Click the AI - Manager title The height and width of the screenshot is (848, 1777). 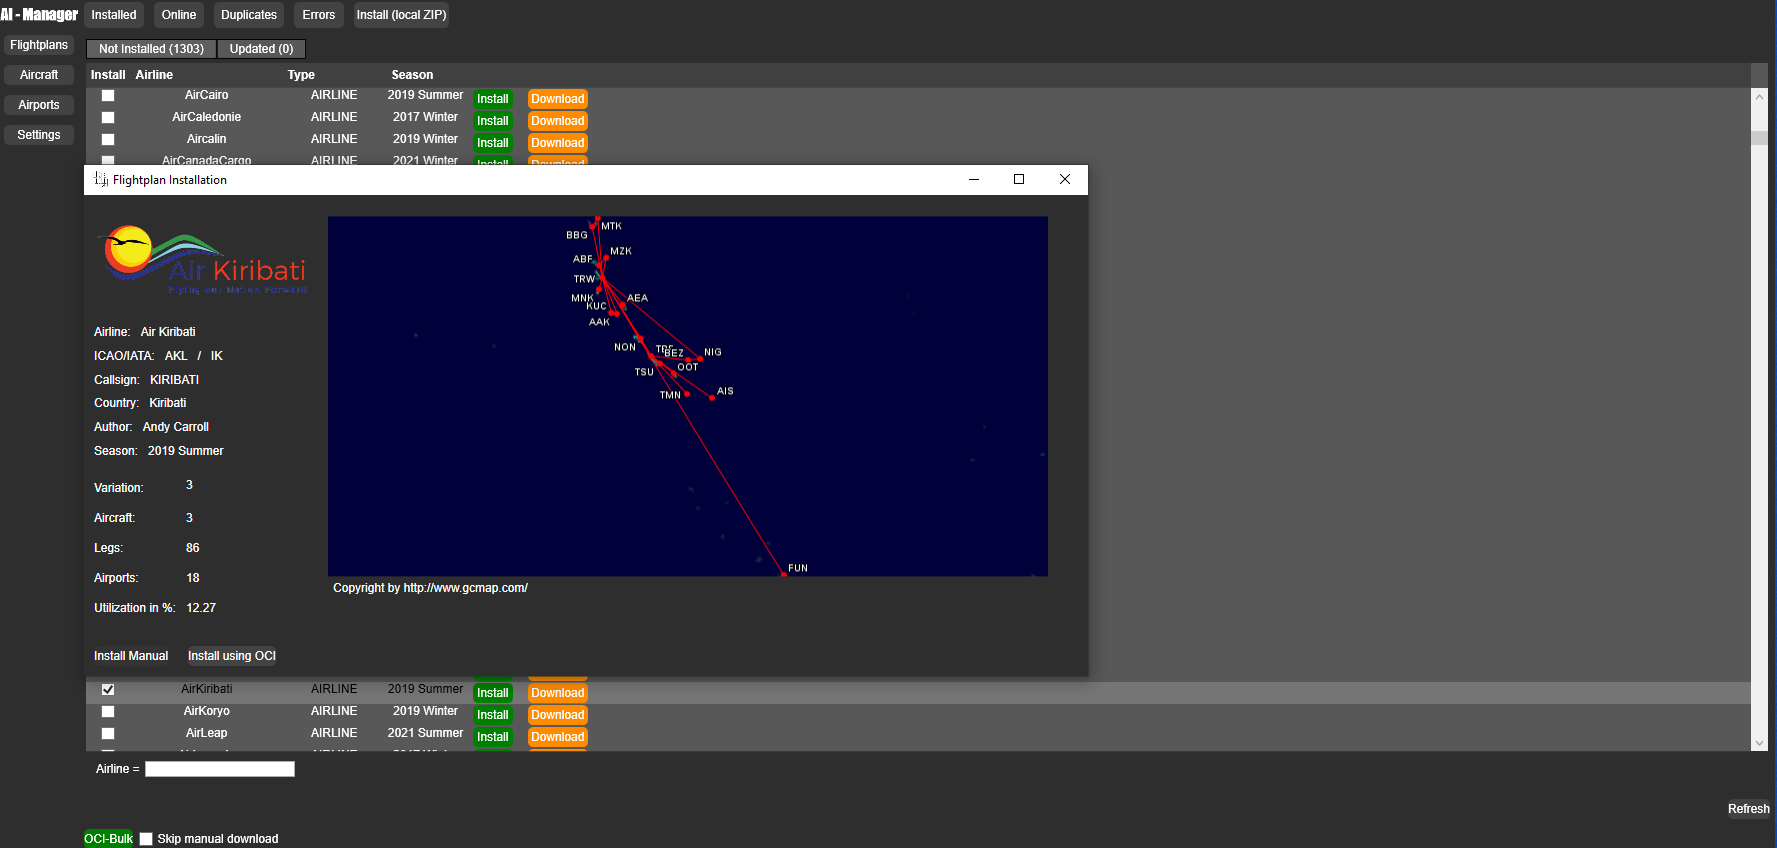pos(39,15)
